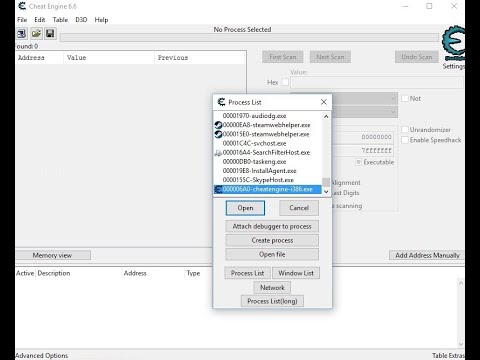Screen dimensions: 480x360
Task: Open the File menu
Action: click(22, 20)
